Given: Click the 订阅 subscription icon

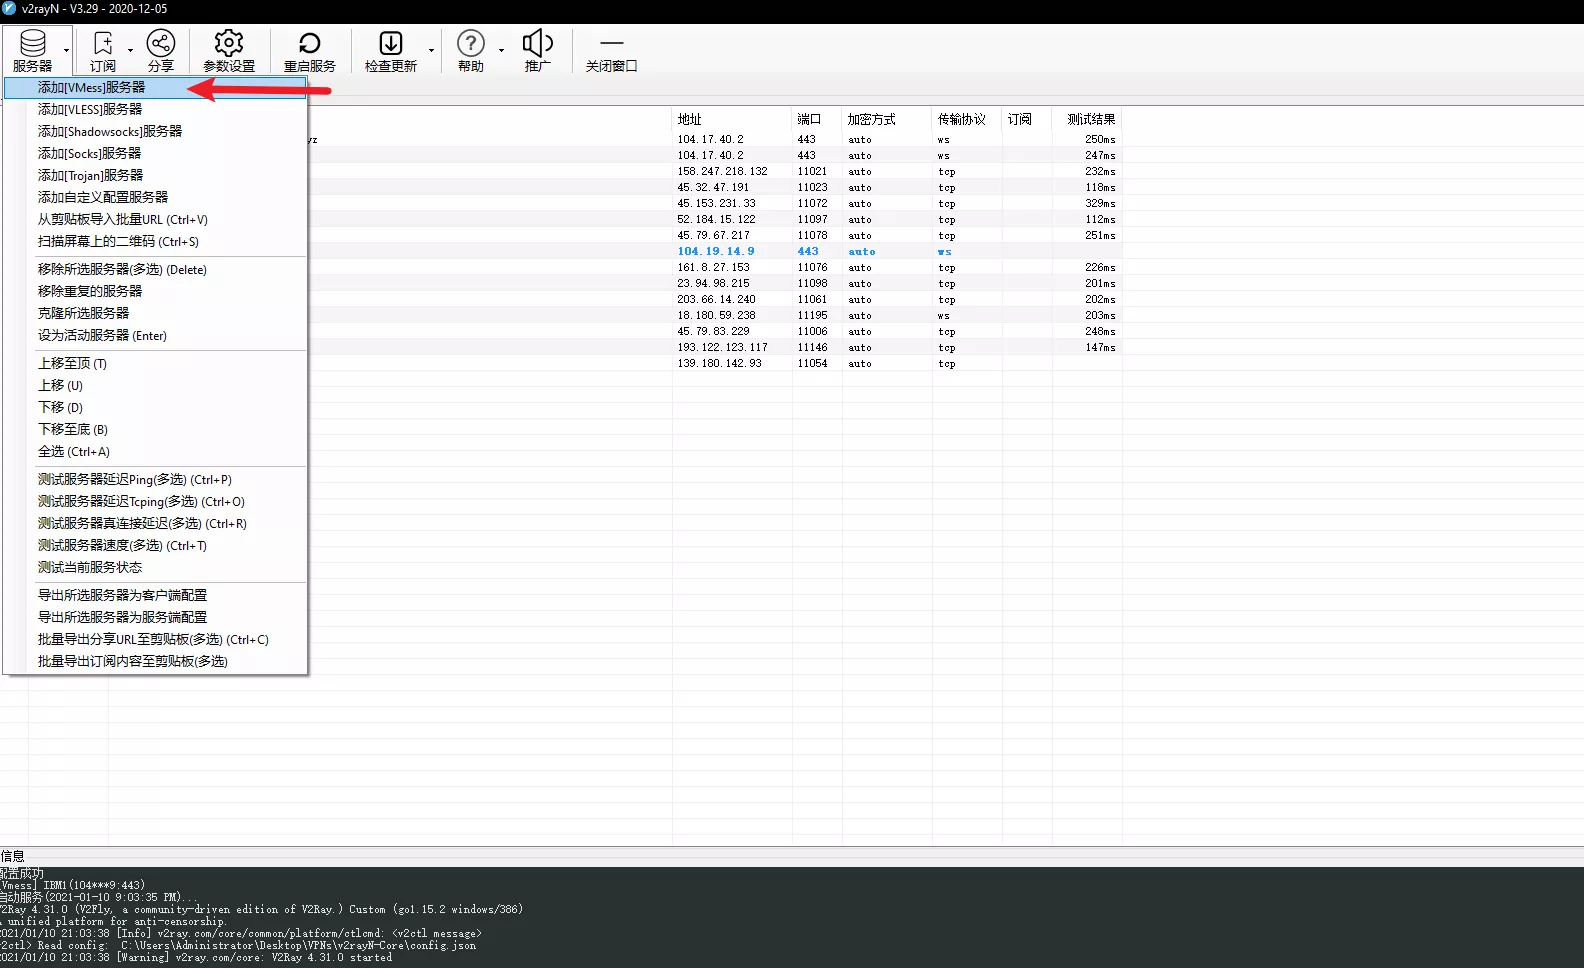Looking at the screenshot, I should pos(102,50).
